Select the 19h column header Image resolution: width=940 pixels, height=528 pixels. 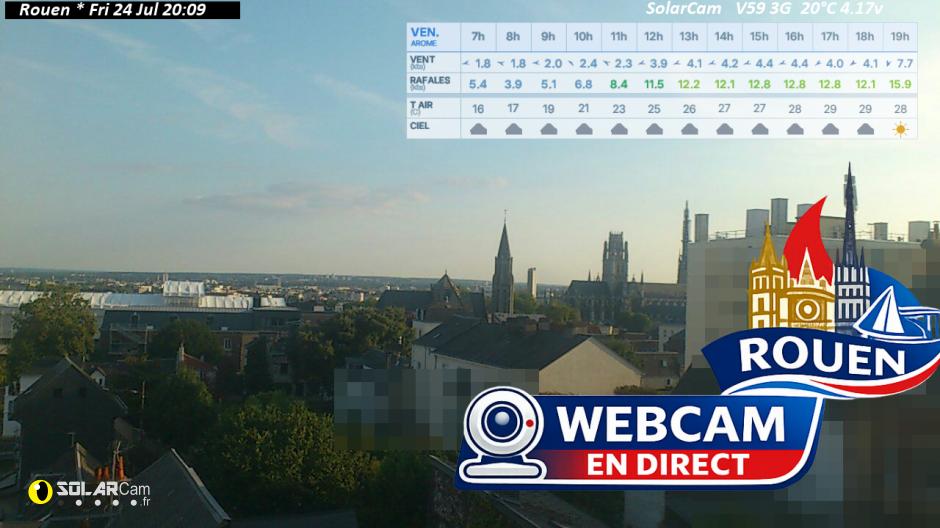(x=900, y=37)
